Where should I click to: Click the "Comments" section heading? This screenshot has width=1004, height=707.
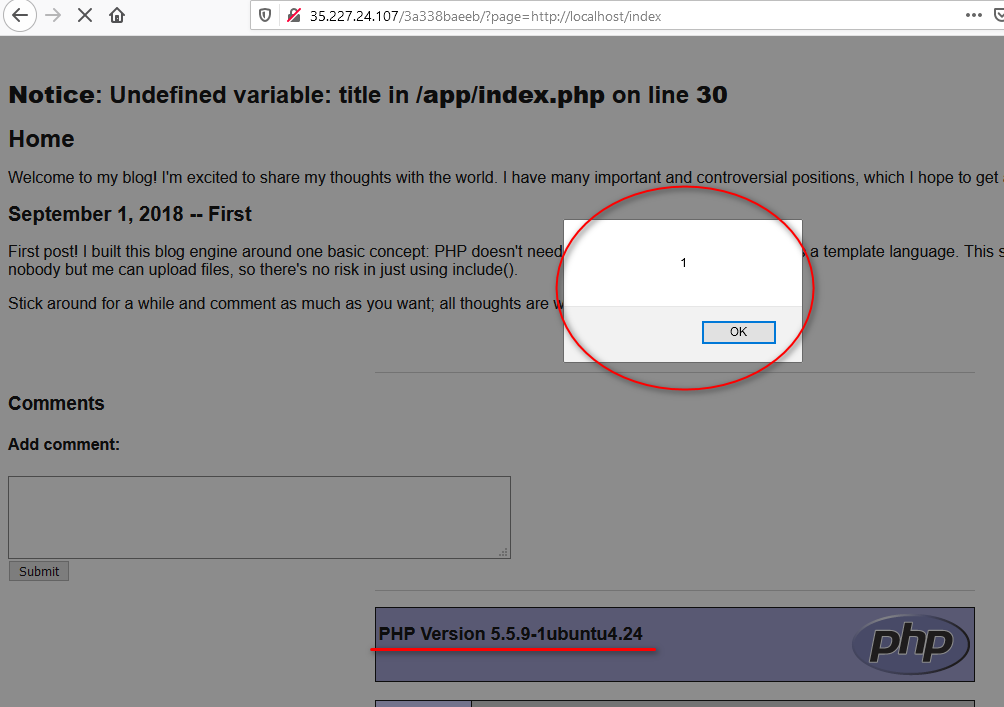click(56, 403)
